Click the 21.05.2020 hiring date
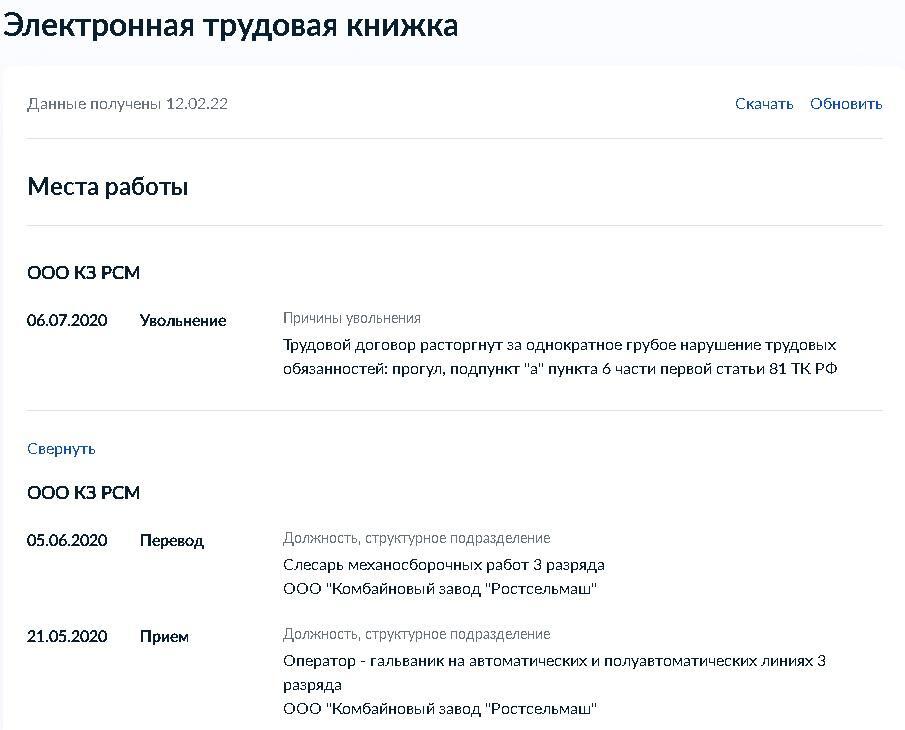This screenshot has width=905, height=730. pyautogui.click(x=67, y=637)
